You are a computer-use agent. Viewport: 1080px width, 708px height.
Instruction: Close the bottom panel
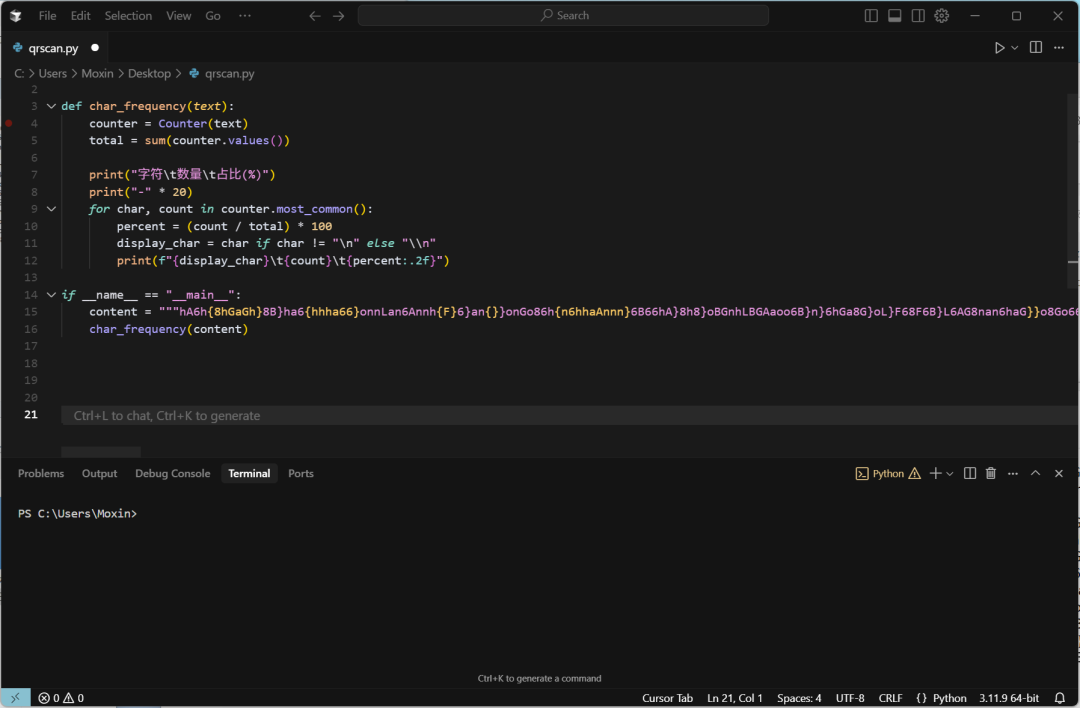pyautogui.click(x=1059, y=473)
